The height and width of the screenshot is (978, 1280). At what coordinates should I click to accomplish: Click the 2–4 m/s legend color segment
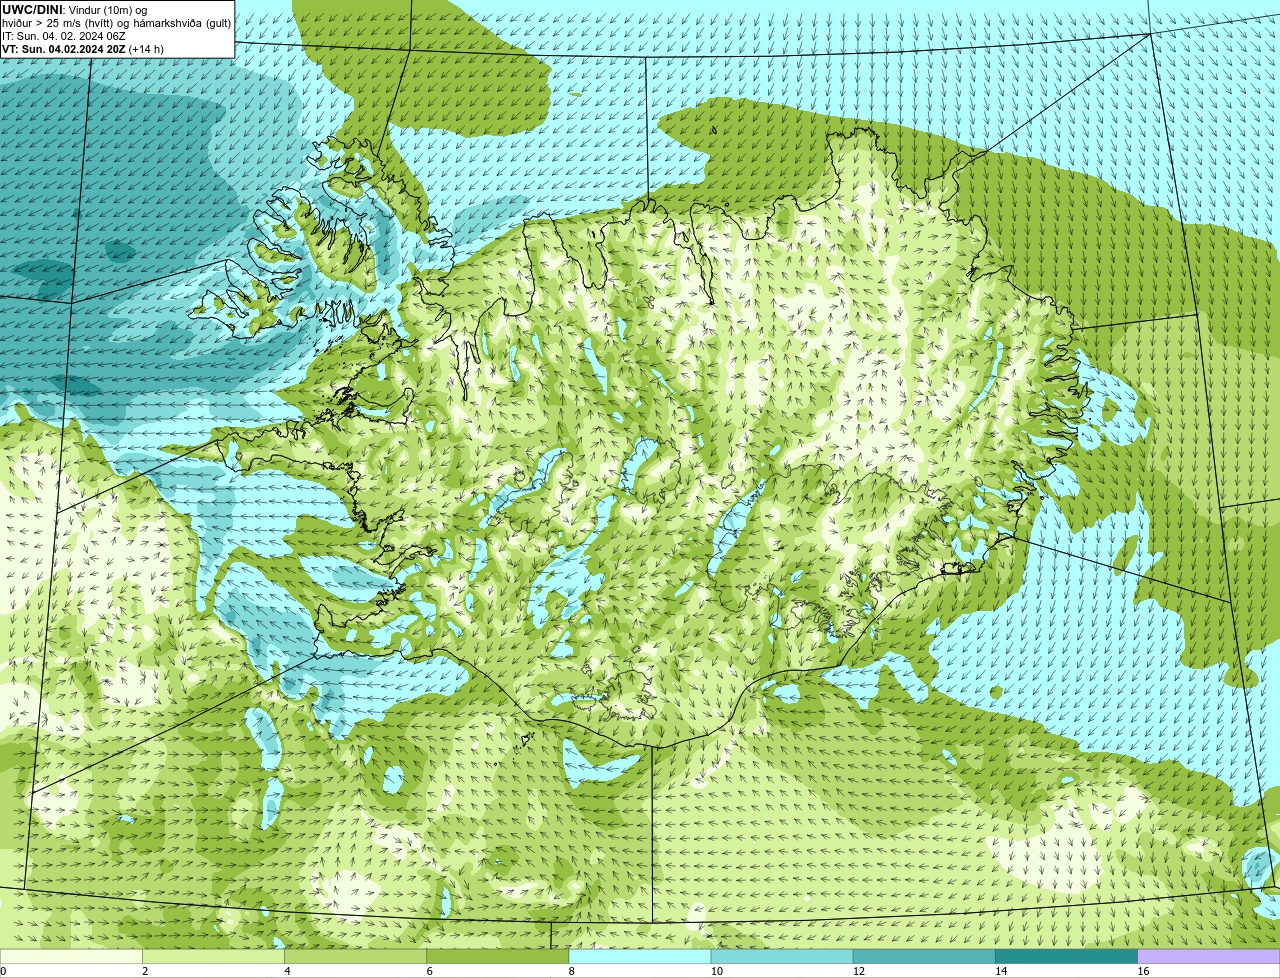click(x=213, y=956)
